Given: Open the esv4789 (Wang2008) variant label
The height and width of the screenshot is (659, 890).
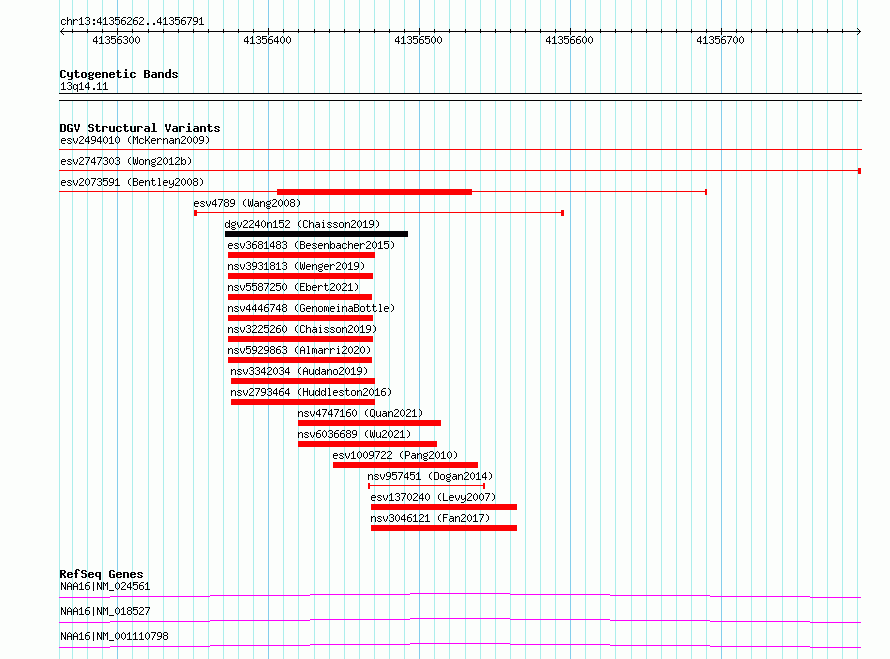Looking at the screenshot, I should click(247, 203).
